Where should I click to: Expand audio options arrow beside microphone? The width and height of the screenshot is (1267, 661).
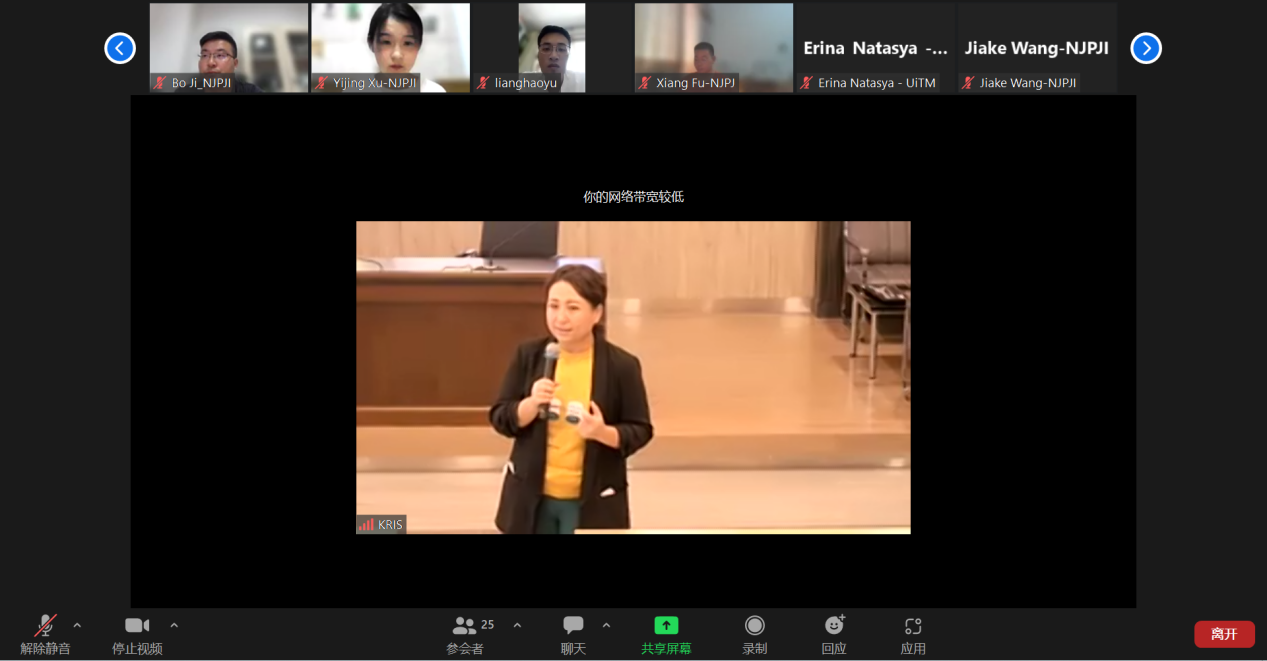click(x=77, y=626)
